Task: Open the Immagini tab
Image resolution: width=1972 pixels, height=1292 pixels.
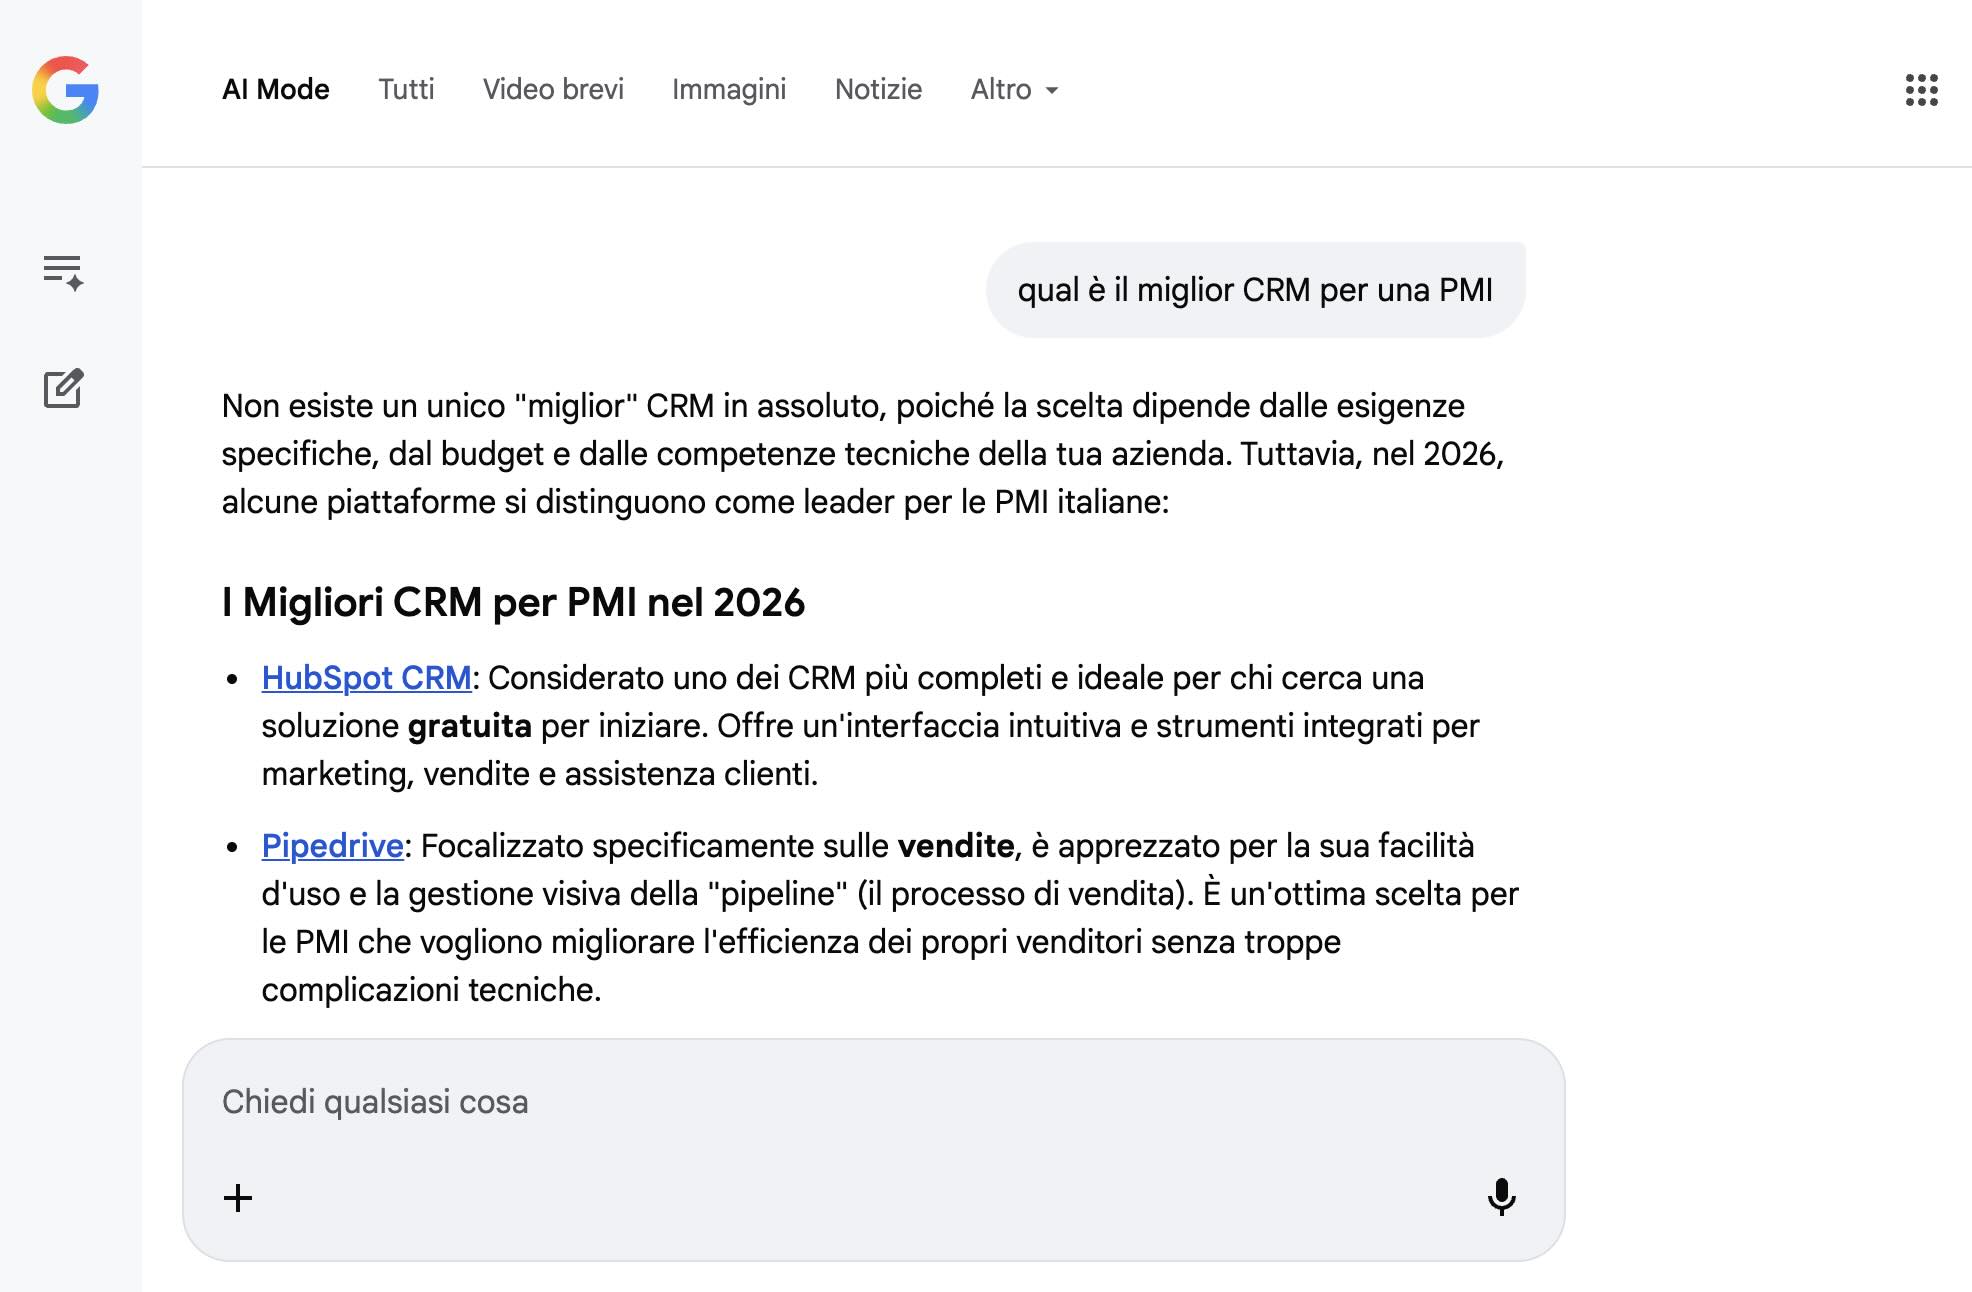Action: pyautogui.click(x=729, y=90)
